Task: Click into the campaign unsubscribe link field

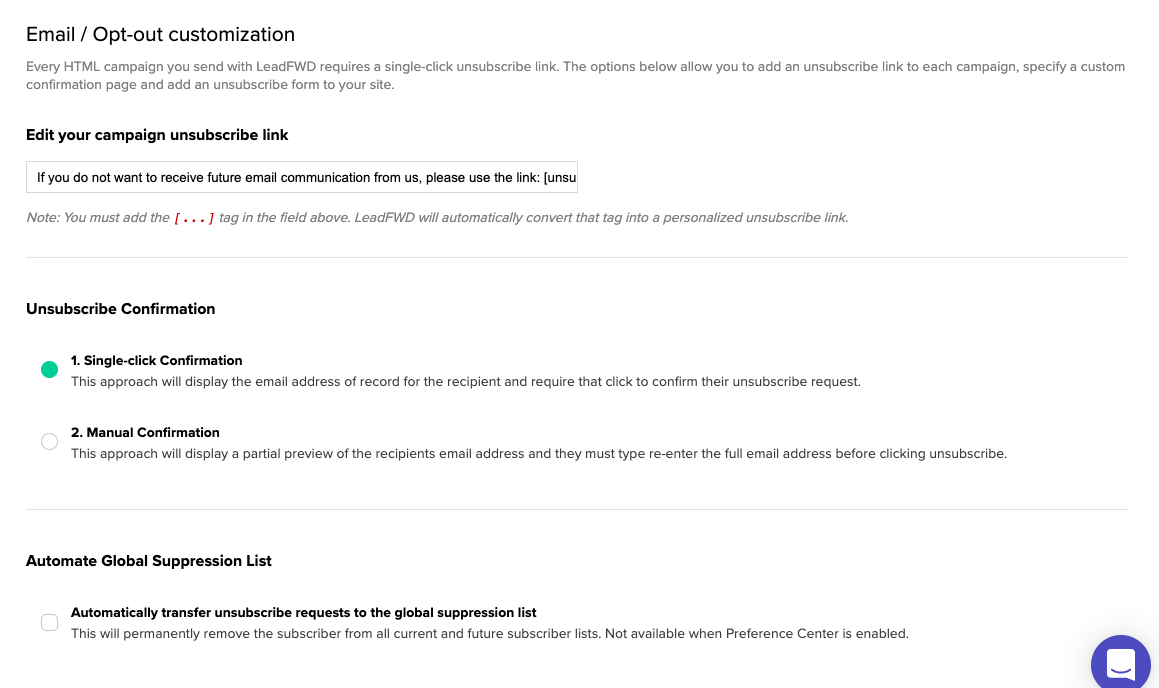Action: tap(302, 177)
